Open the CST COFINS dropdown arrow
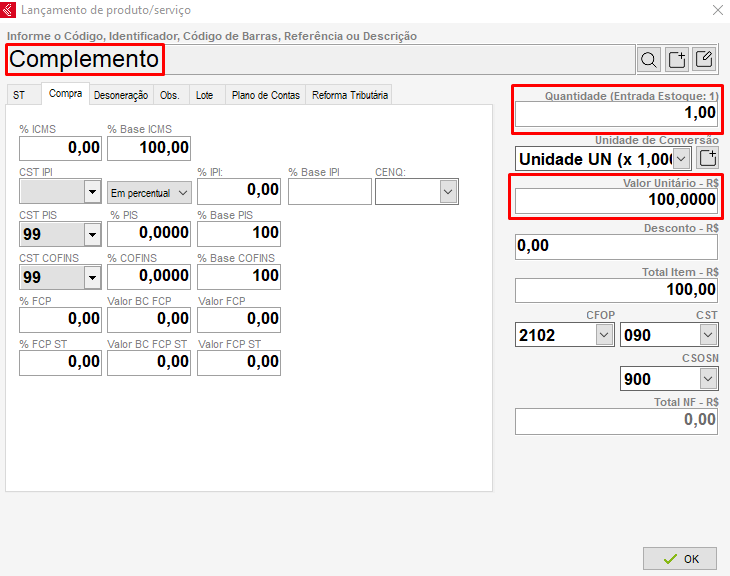730x576 pixels. [92, 278]
